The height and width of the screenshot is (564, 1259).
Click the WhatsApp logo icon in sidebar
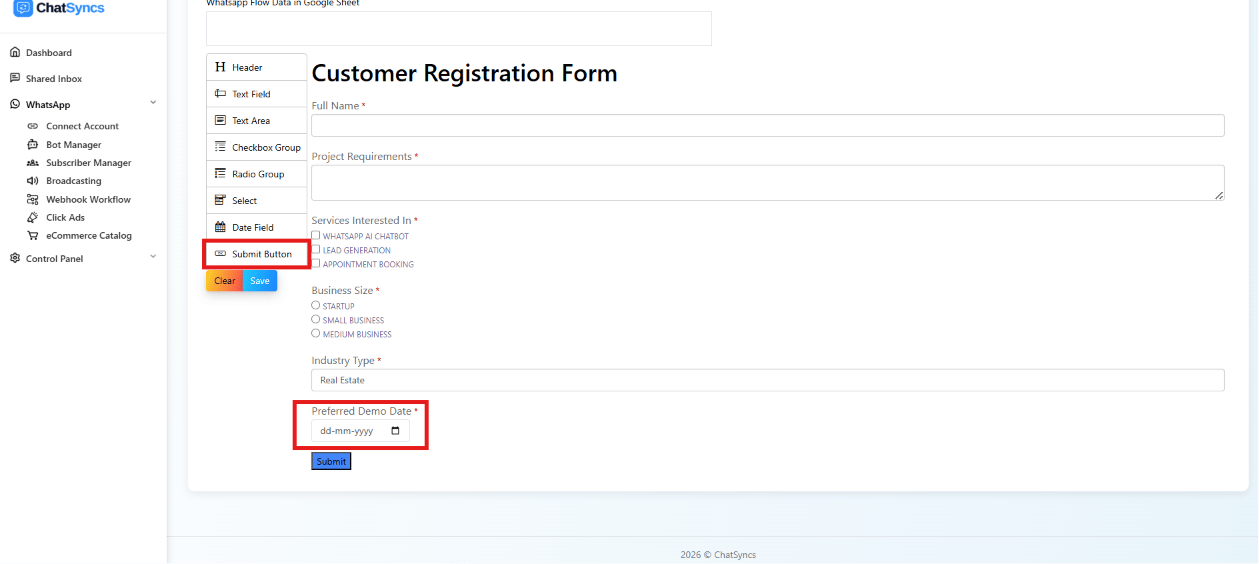point(15,104)
